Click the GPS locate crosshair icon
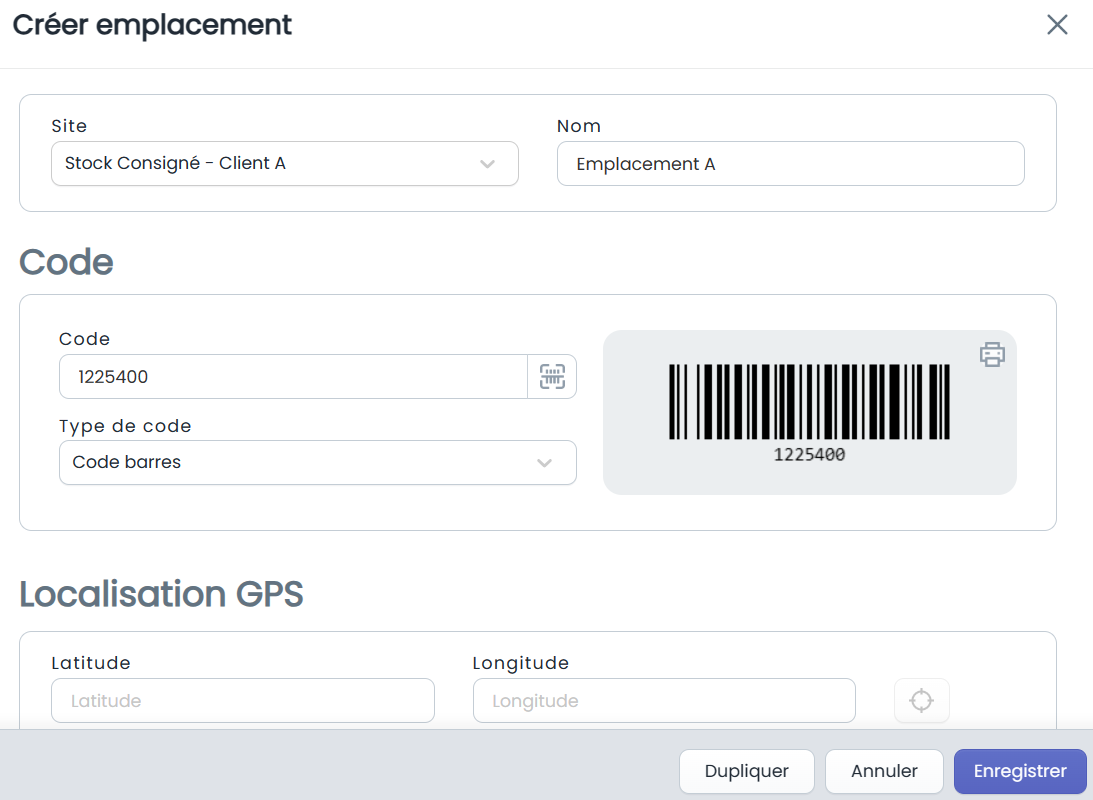Screen dimensions: 1093x800 pos(922,700)
